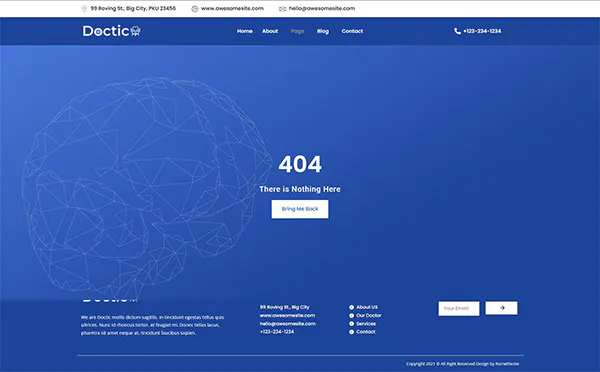
Task: Click the Your Email input field
Action: tap(458, 308)
